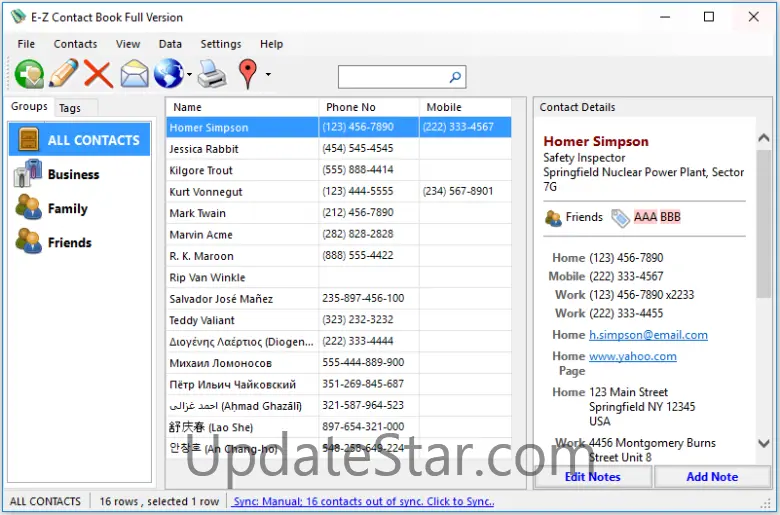Click the red map pin icon
This screenshot has height=515, width=780.
click(248, 74)
